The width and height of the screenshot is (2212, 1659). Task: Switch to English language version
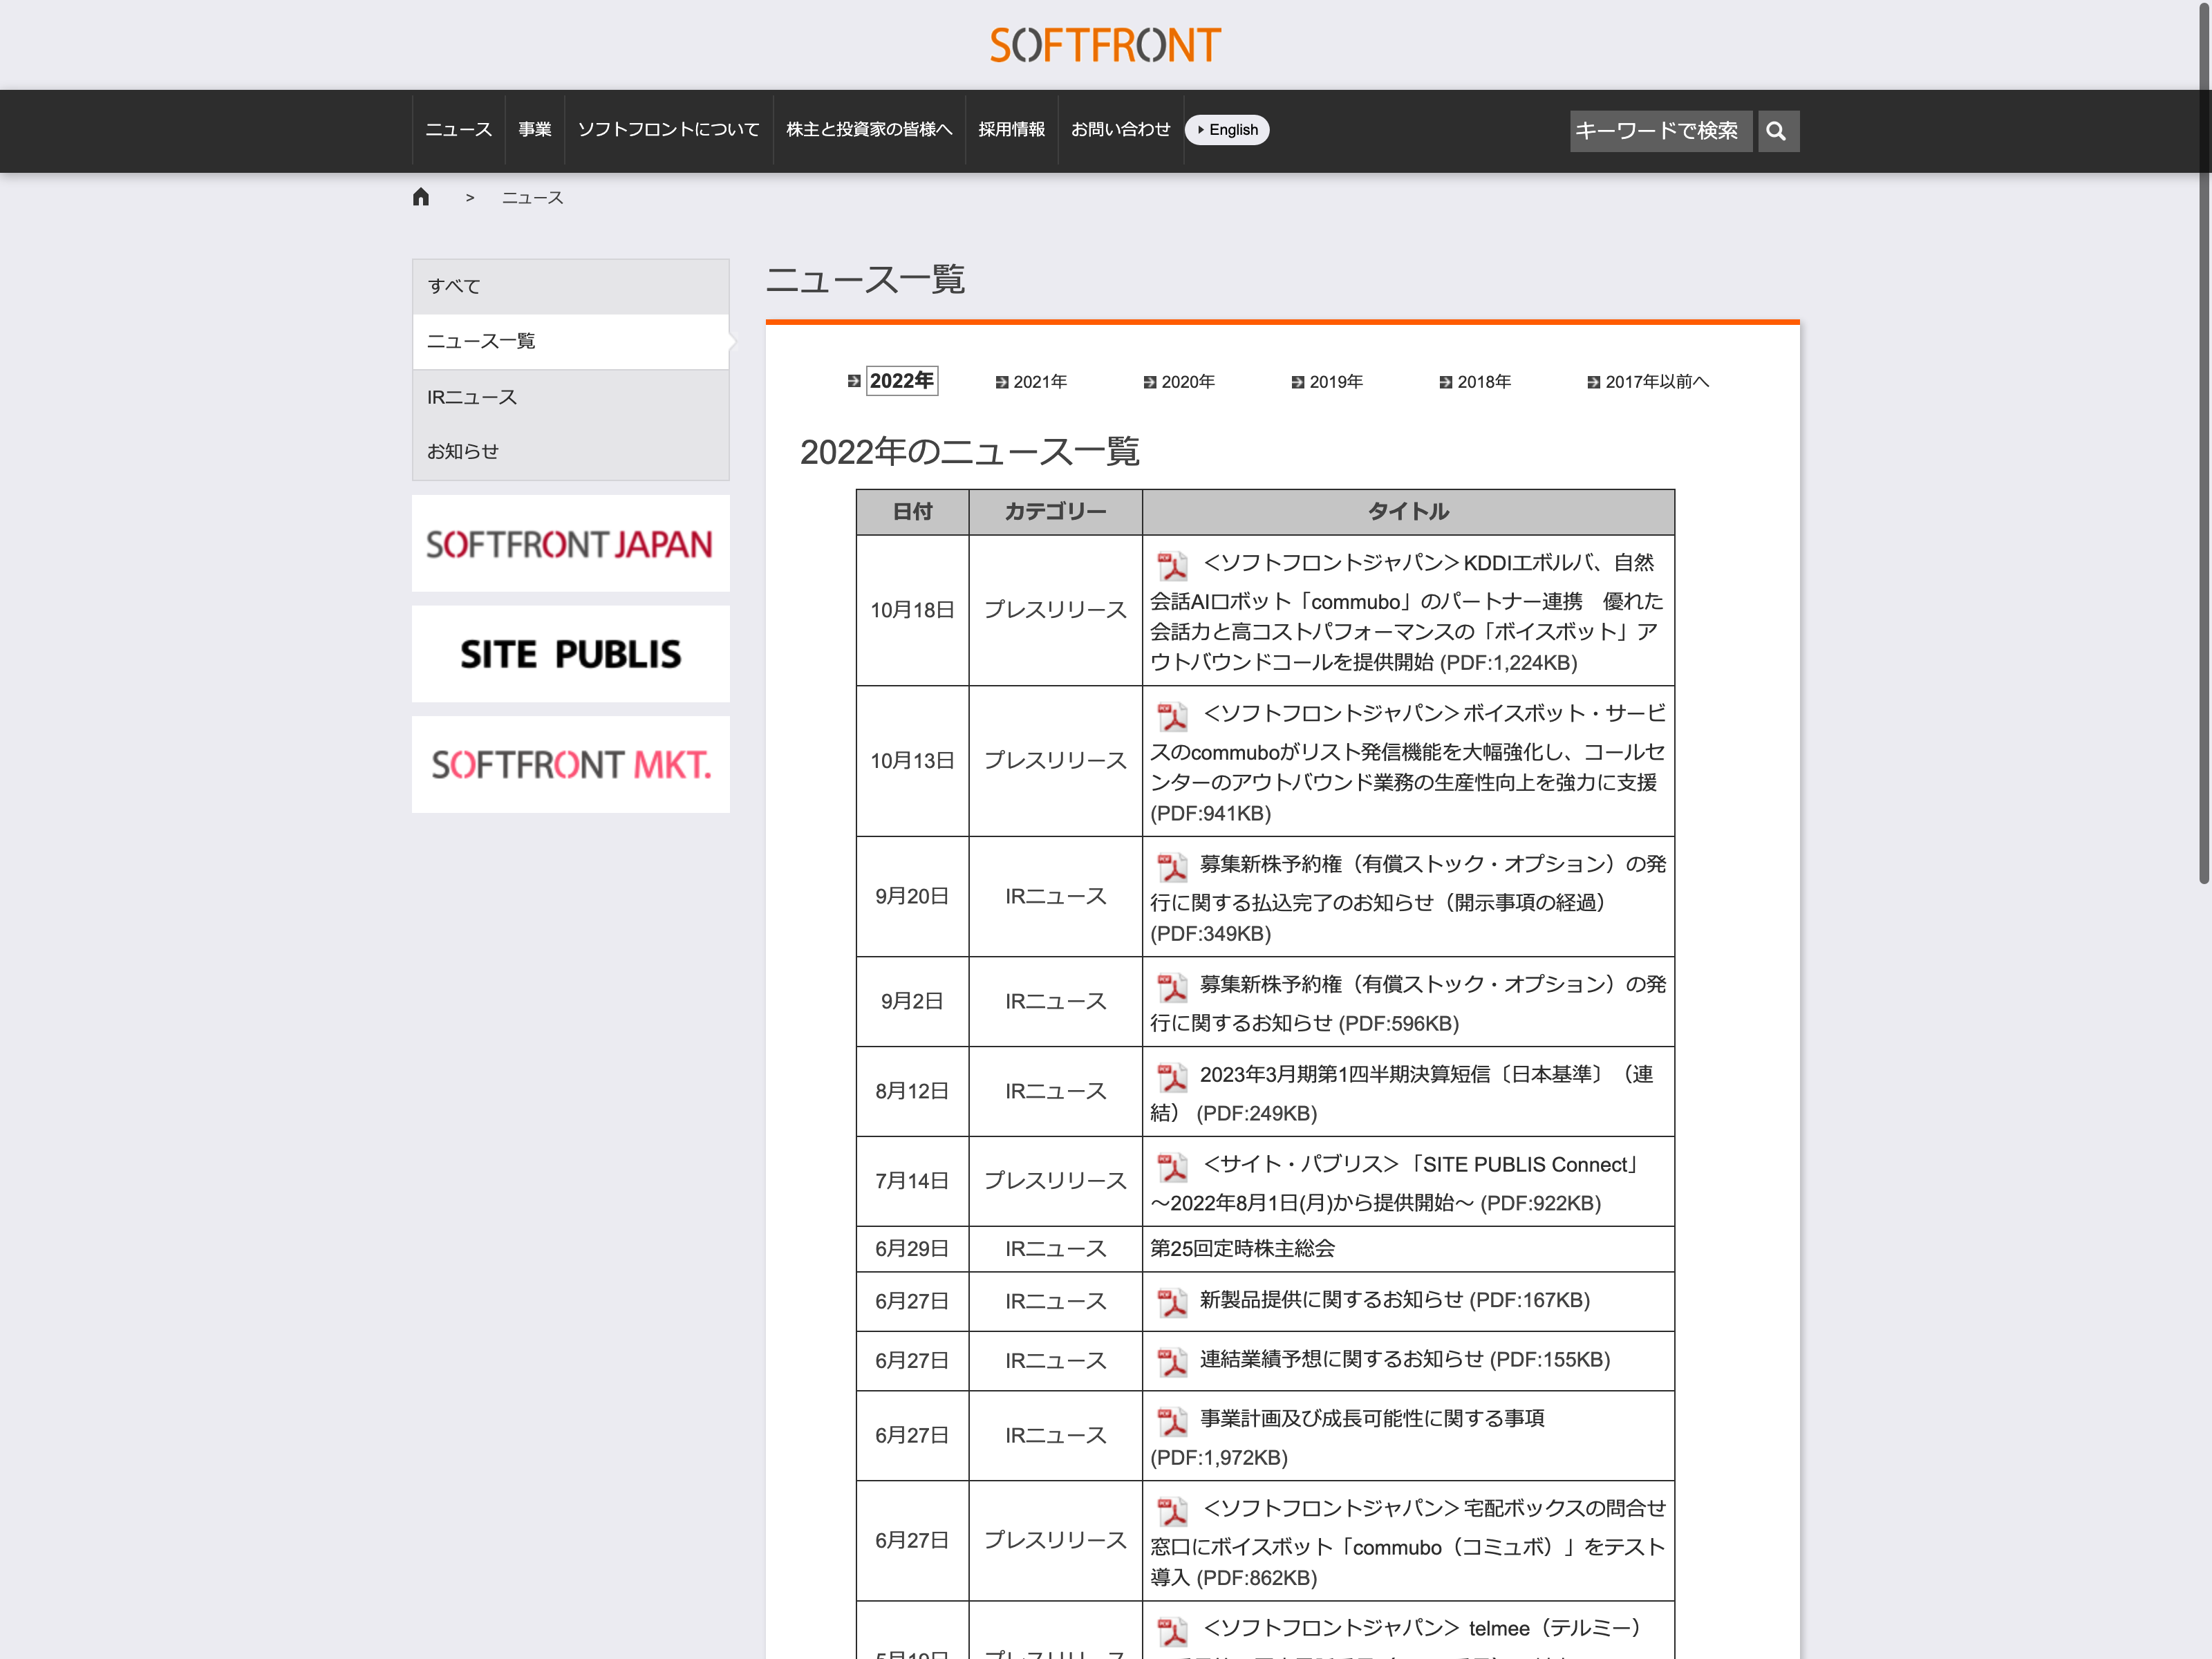click(x=1227, y=130)
